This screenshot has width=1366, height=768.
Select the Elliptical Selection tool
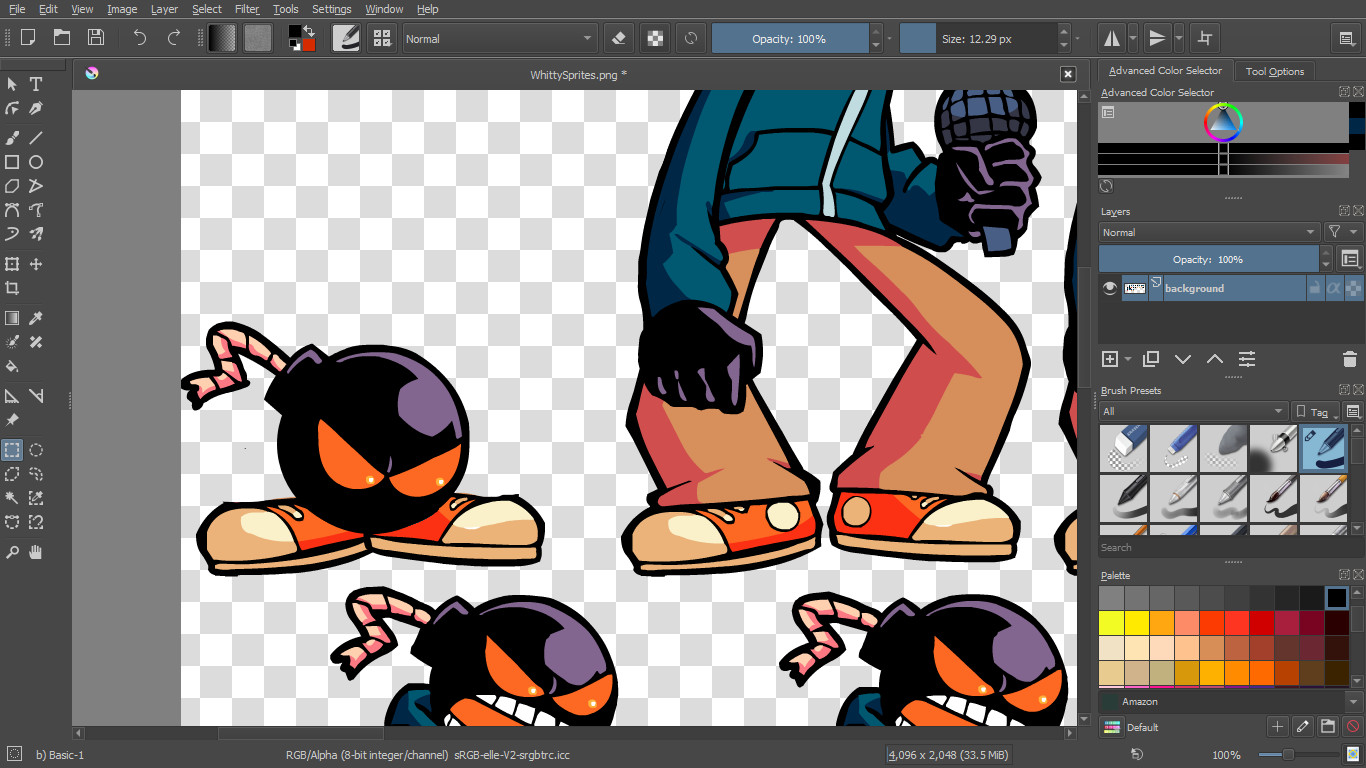36,450
